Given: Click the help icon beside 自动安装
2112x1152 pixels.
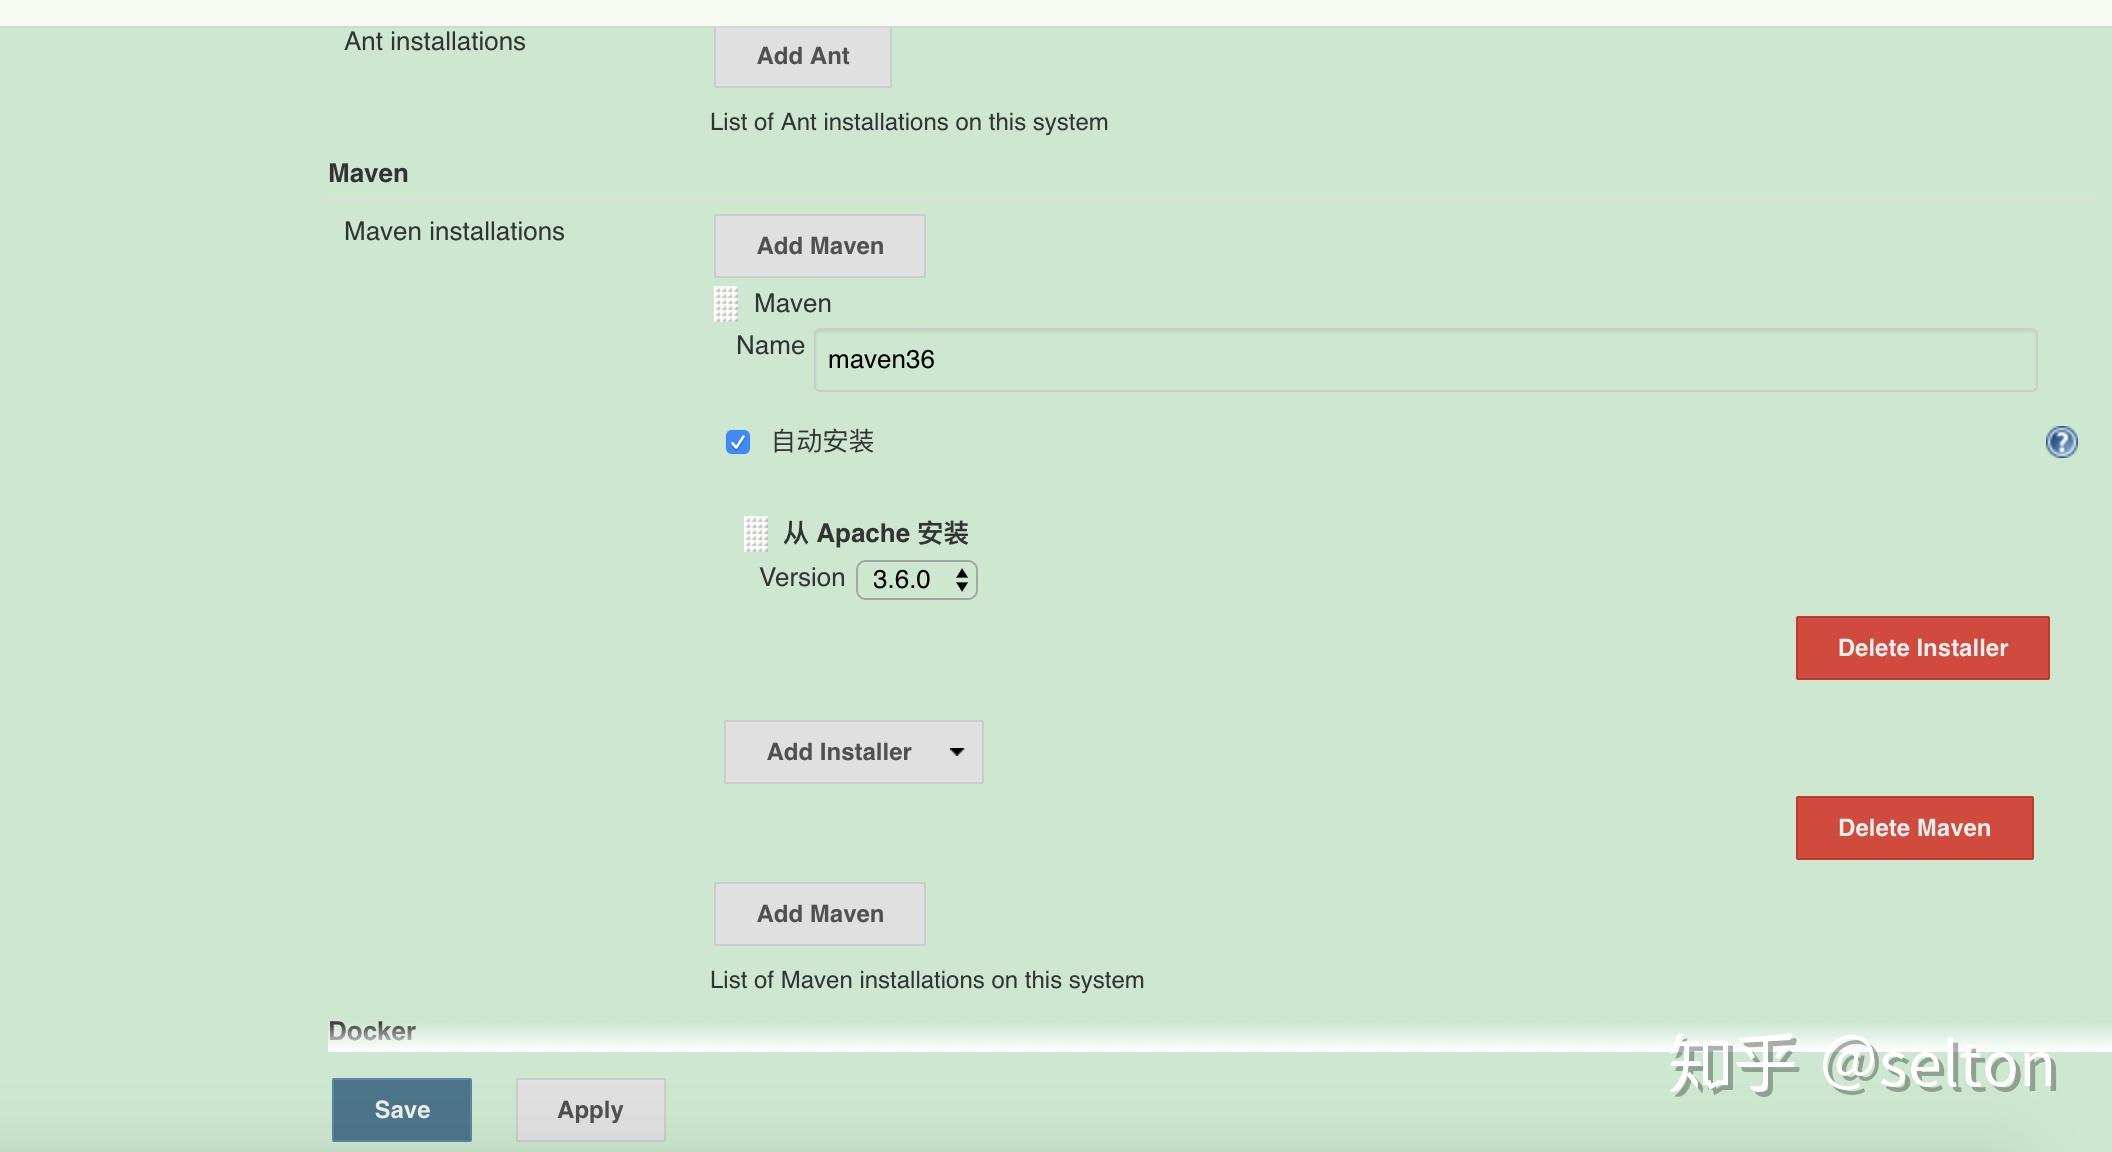Looking at the screenshot, I should [2061, 442].
